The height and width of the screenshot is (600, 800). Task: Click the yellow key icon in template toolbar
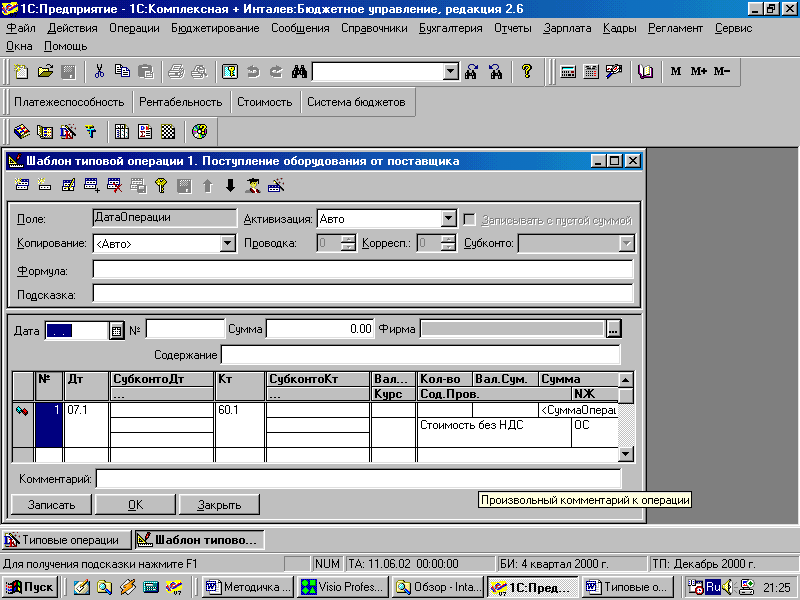tap(161, 185)
